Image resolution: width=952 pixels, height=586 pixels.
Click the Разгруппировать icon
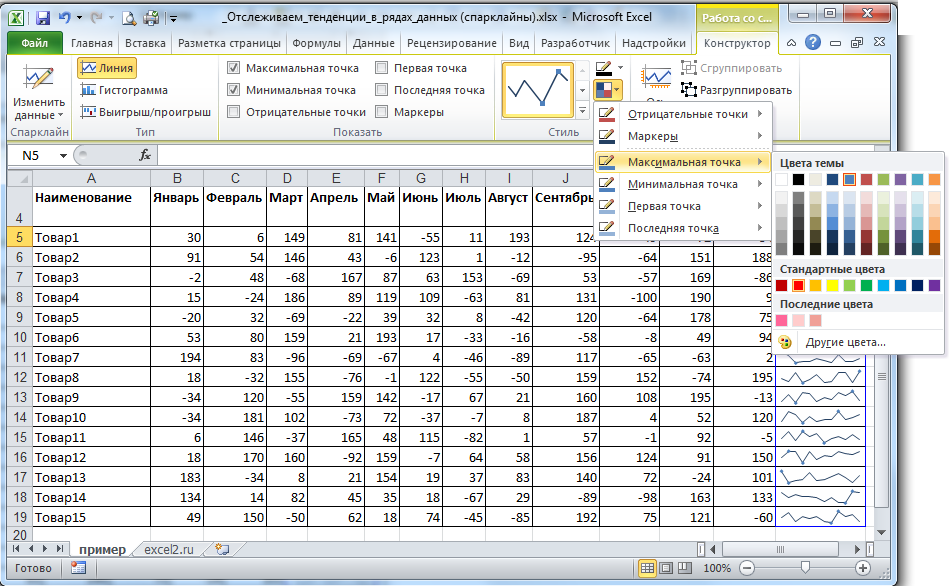(x=690, y=90)
